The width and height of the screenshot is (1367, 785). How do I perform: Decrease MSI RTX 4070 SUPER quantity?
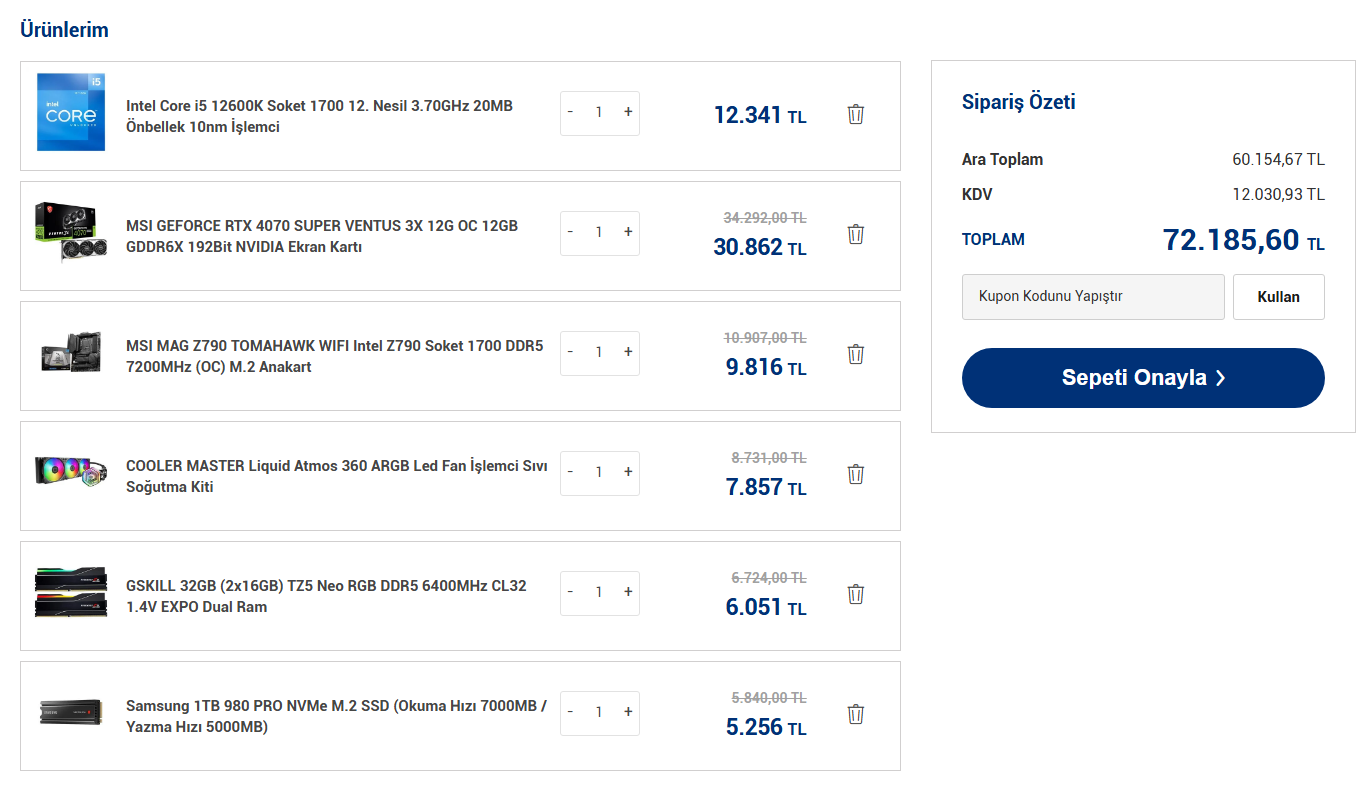click(x=570, y=232)
